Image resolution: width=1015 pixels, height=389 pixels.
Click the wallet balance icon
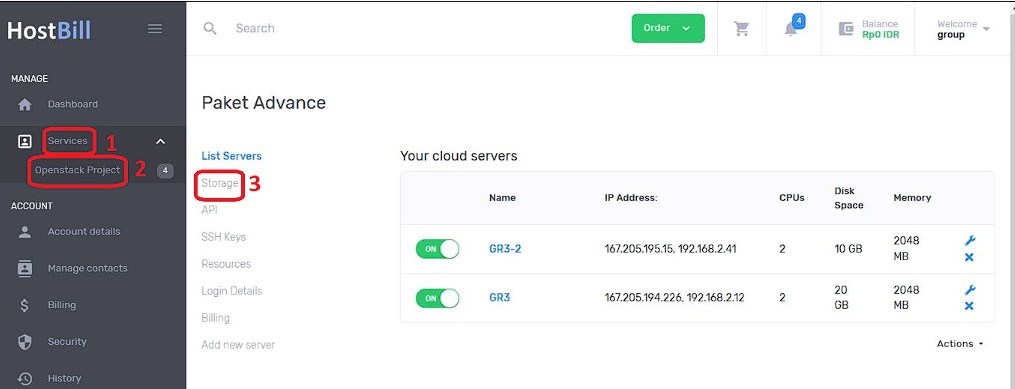pyautogui.click(x=845, y=29)
